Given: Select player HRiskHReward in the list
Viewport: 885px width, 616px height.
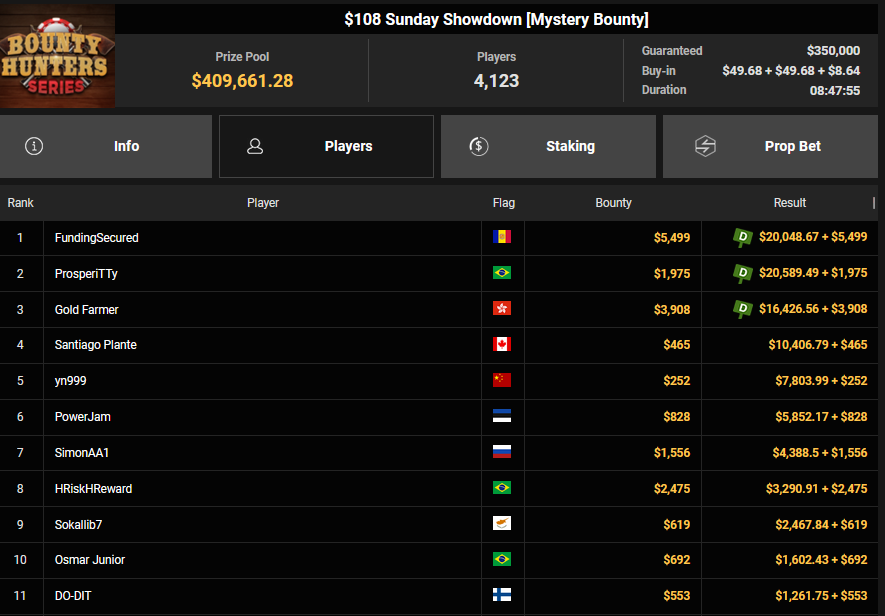Looking at the screenshot, I should point(94,488).
